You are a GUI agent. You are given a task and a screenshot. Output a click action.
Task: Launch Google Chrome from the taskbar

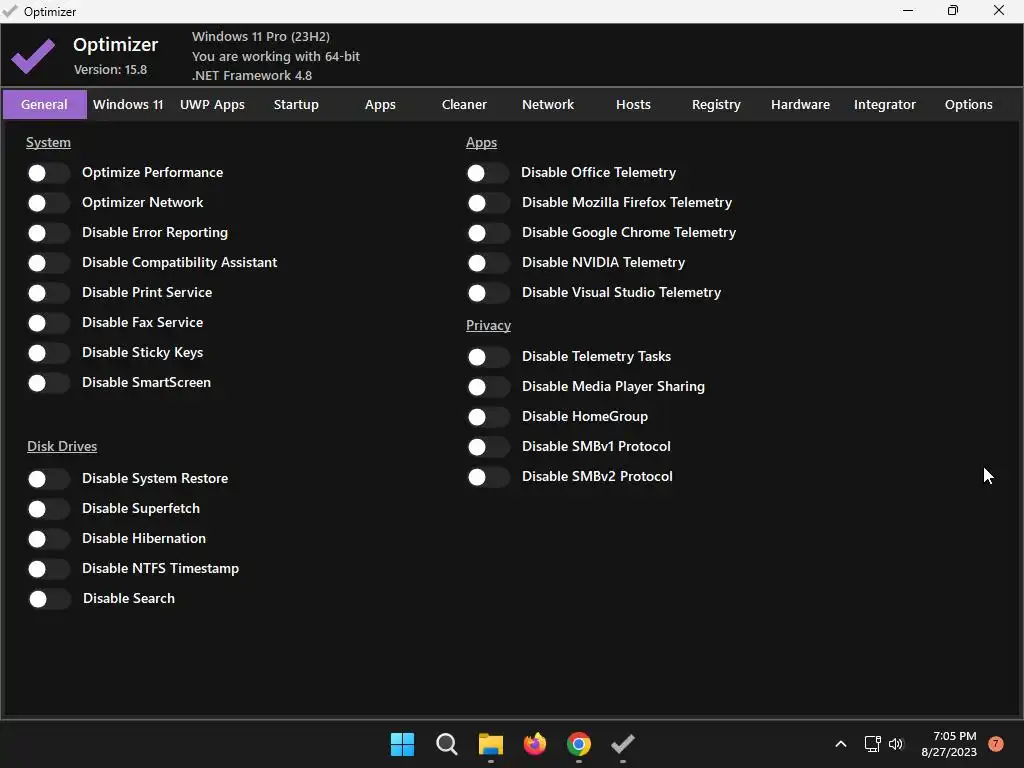pos(579,744)
